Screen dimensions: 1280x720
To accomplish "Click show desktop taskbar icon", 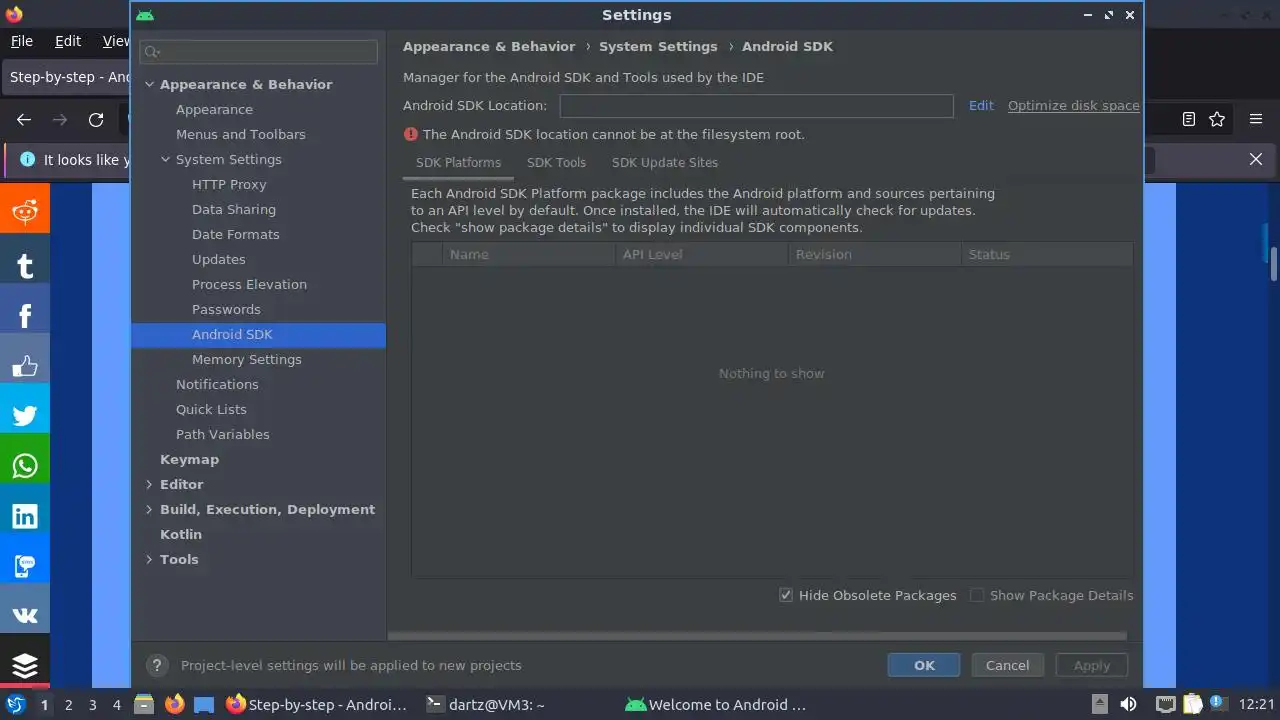I will (x=204, y=704).
